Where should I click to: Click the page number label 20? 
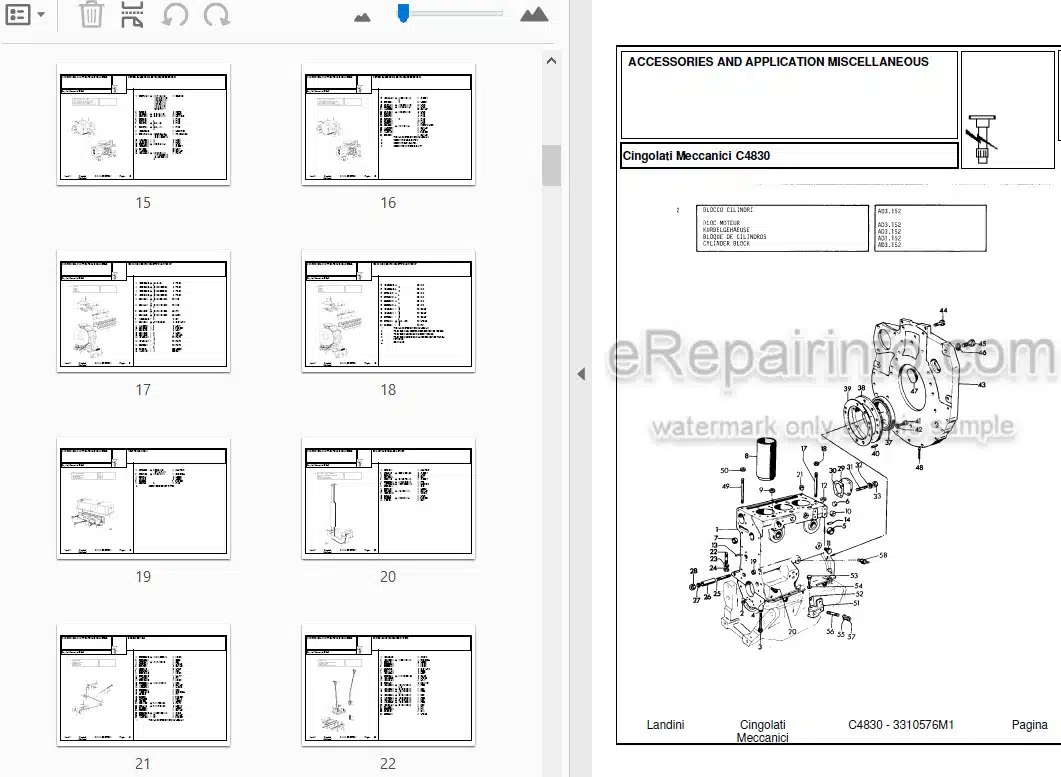[388, 577]
